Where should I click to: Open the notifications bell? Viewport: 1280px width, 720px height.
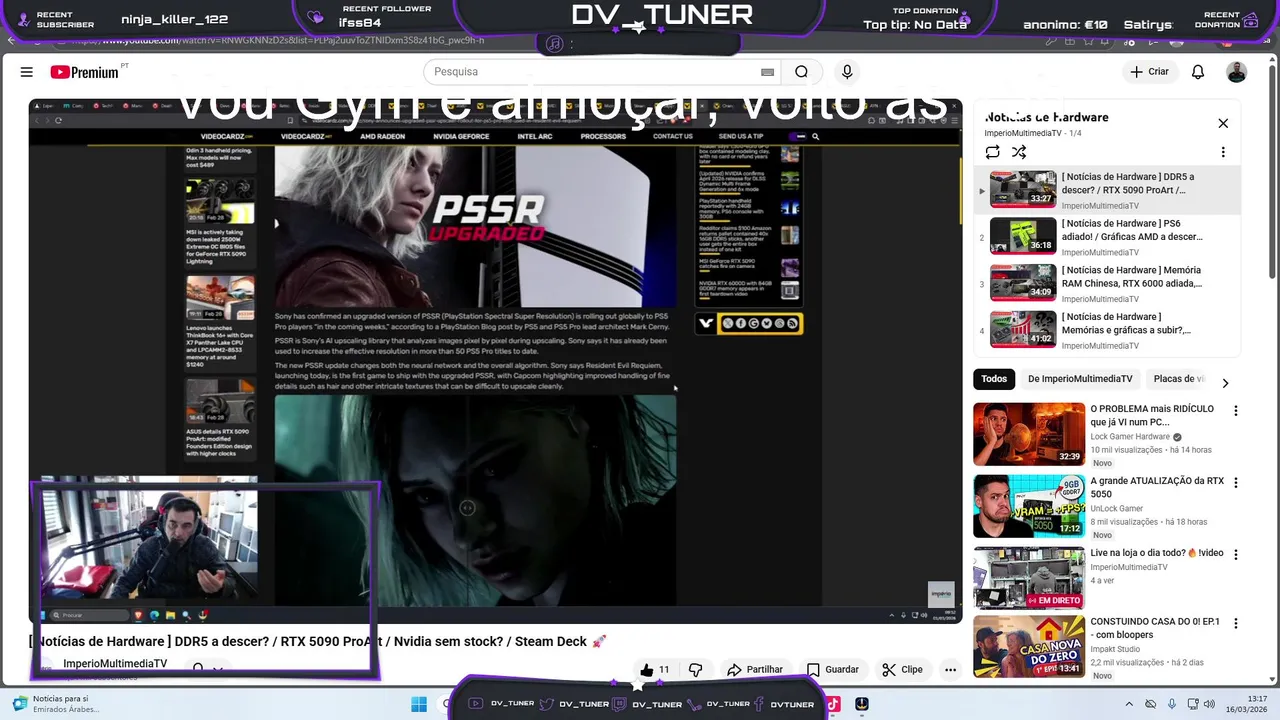[1198, 72]
